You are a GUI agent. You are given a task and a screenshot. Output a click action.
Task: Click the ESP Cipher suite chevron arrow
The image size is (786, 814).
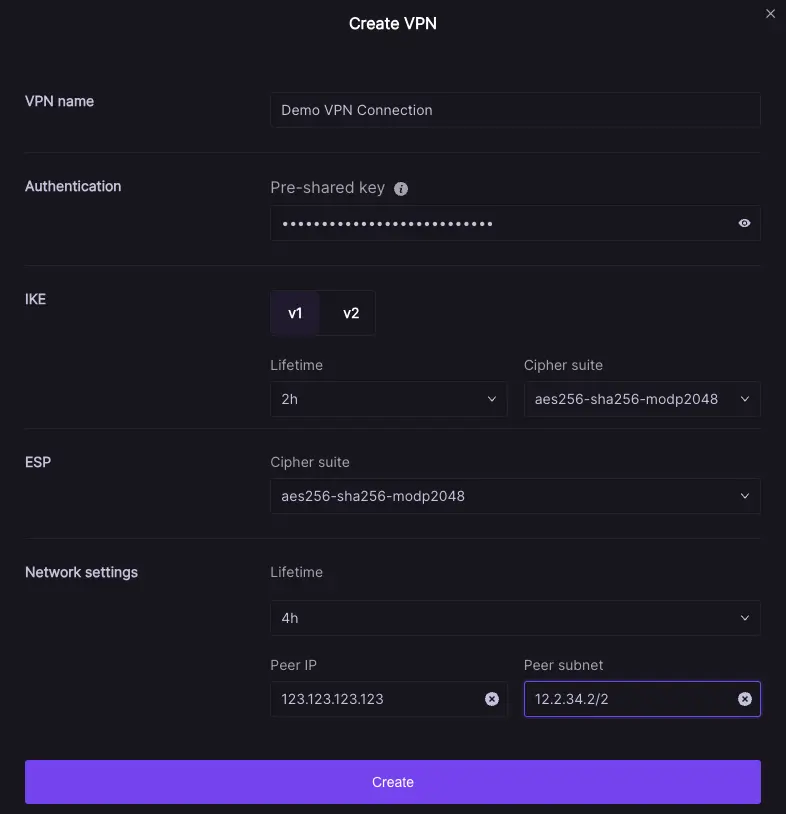click(x=744, y=496)
